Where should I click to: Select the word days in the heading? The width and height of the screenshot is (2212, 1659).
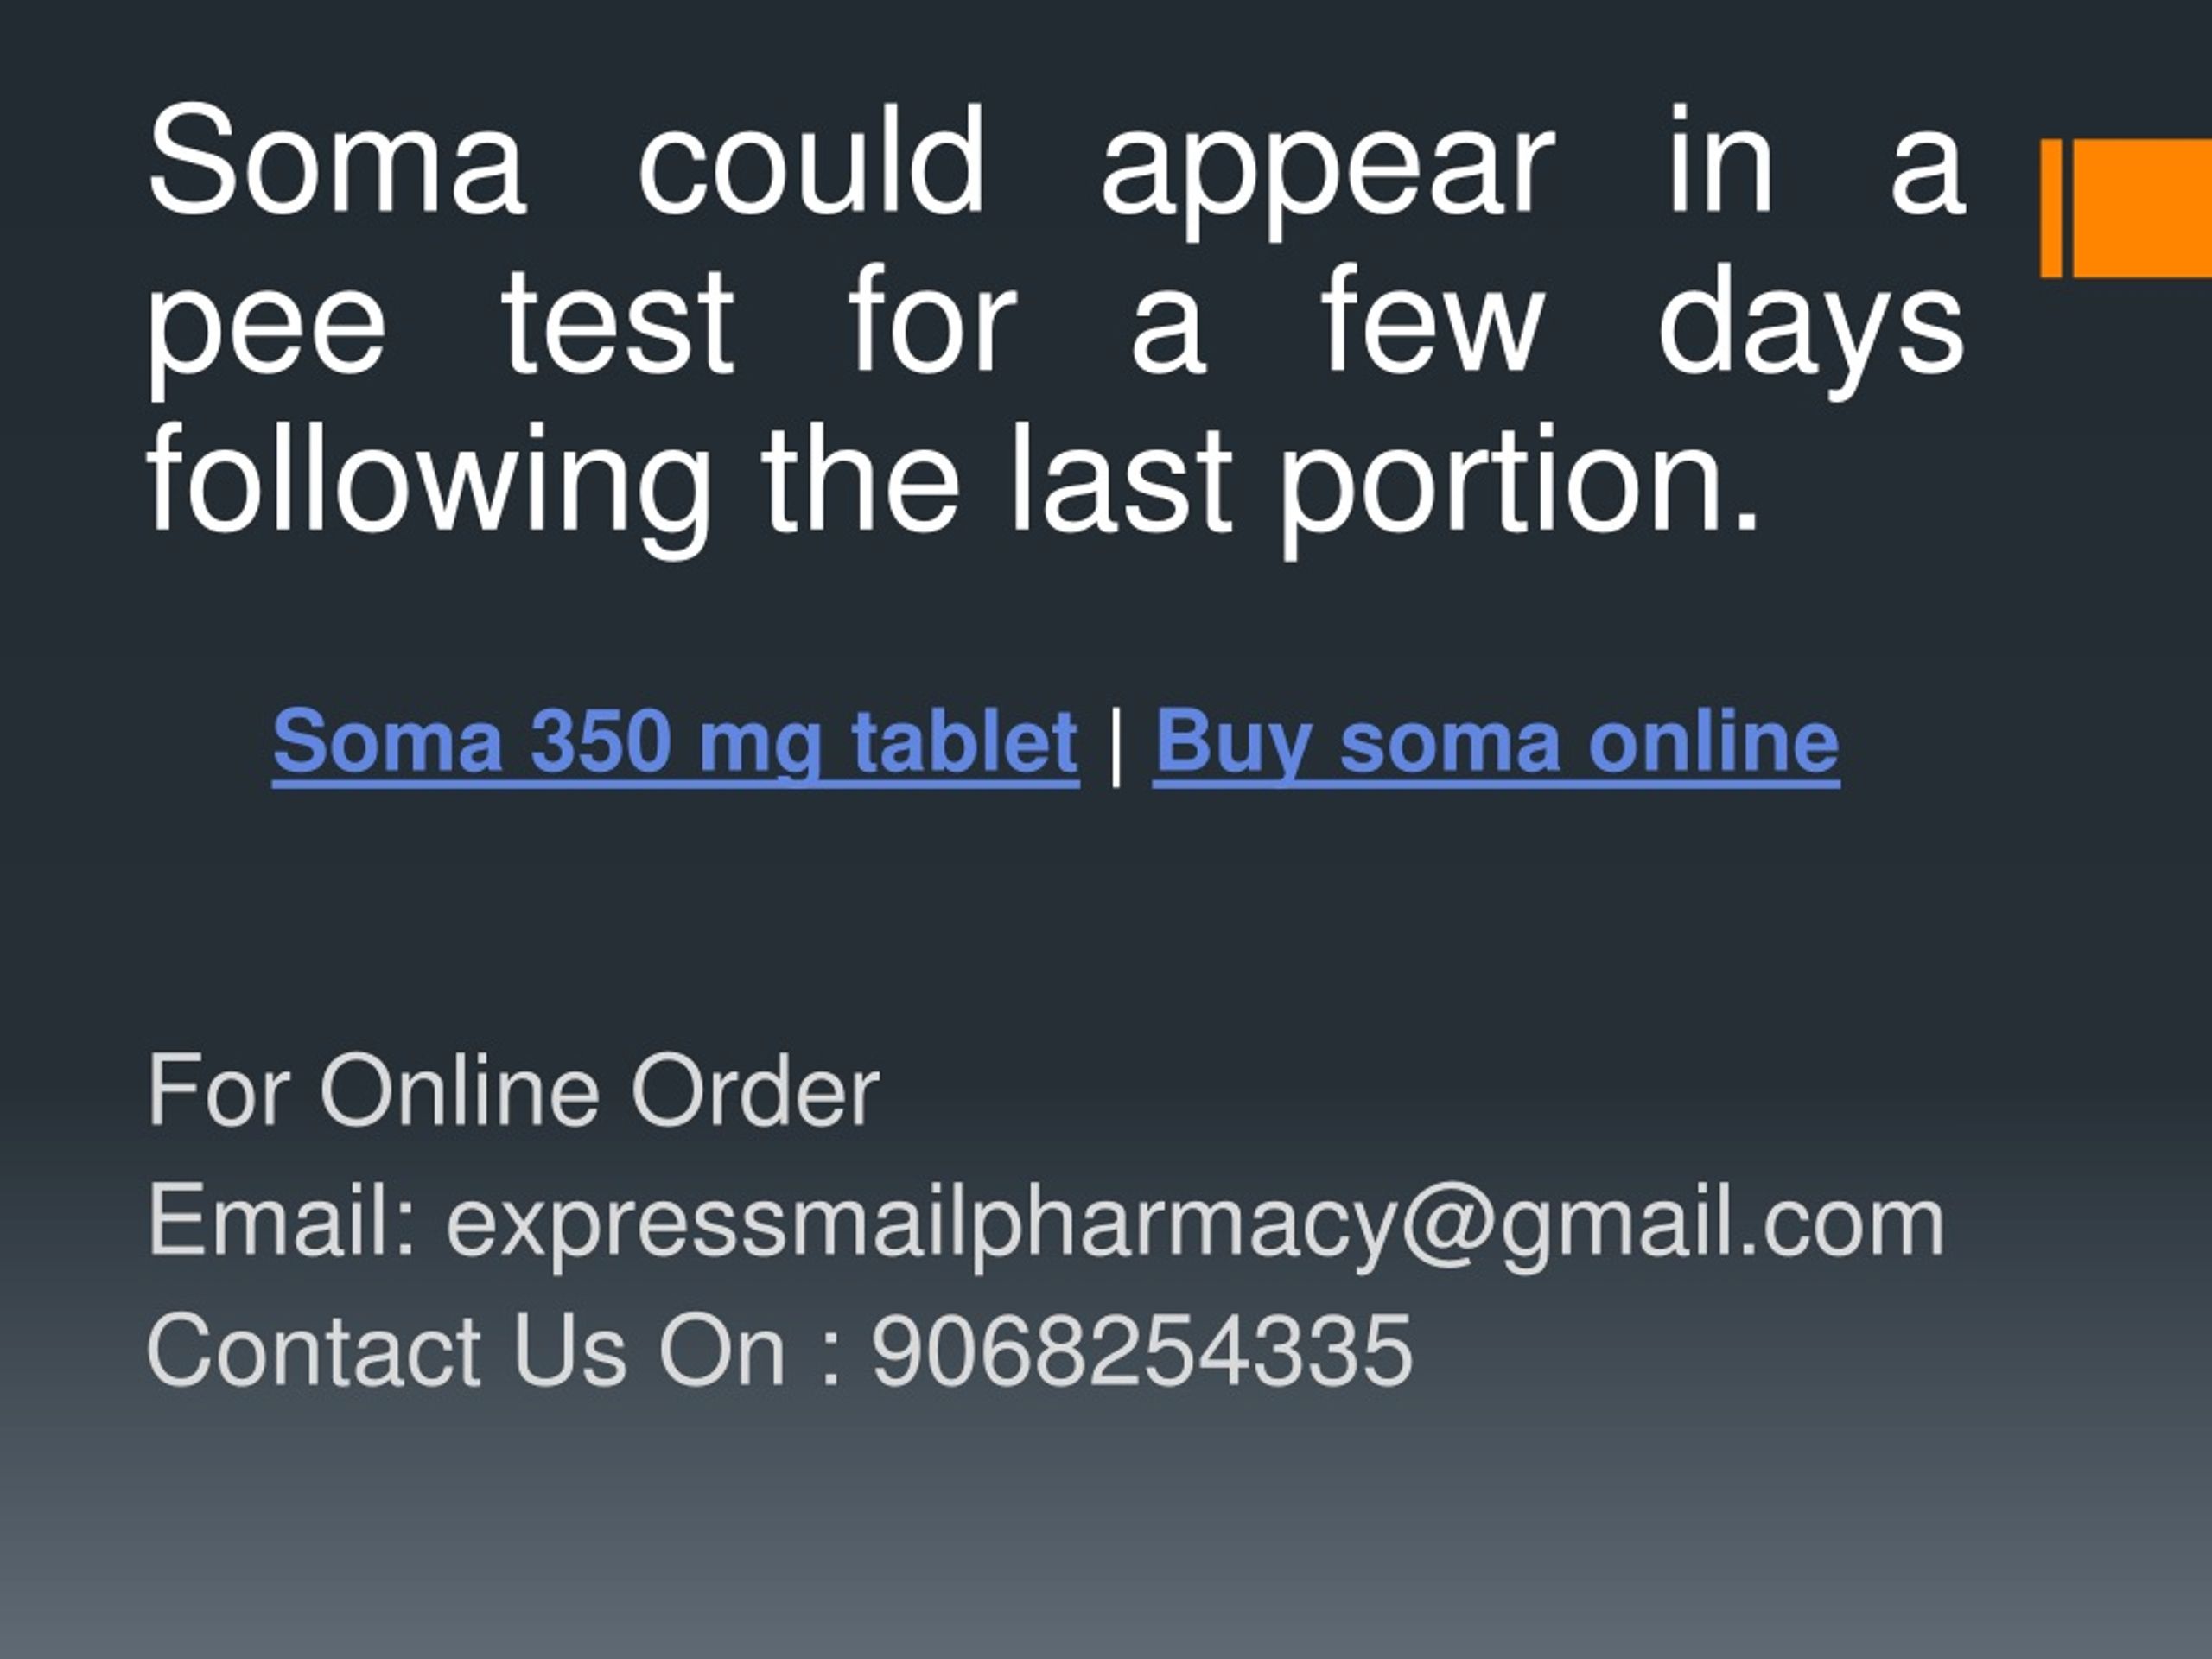pyautogui.click(x=1811, y=330)
